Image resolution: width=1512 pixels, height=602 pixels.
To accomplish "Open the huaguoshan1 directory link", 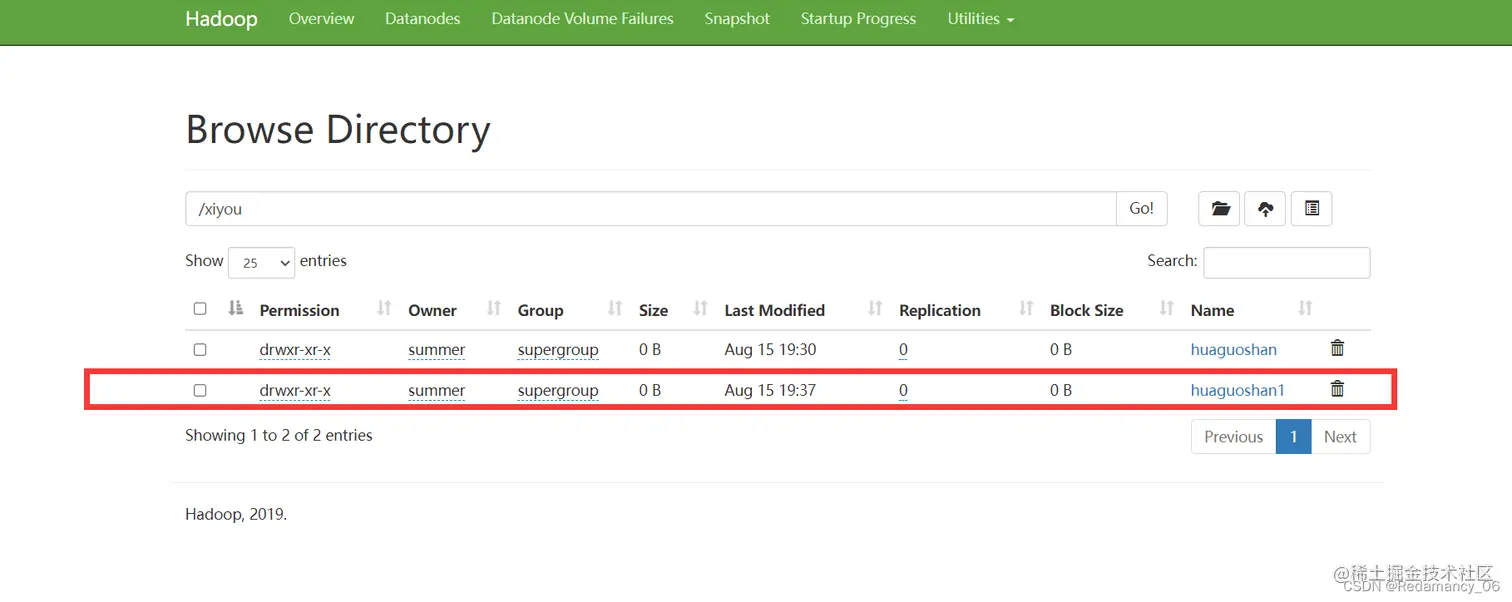I will (x=1237, y=390).
